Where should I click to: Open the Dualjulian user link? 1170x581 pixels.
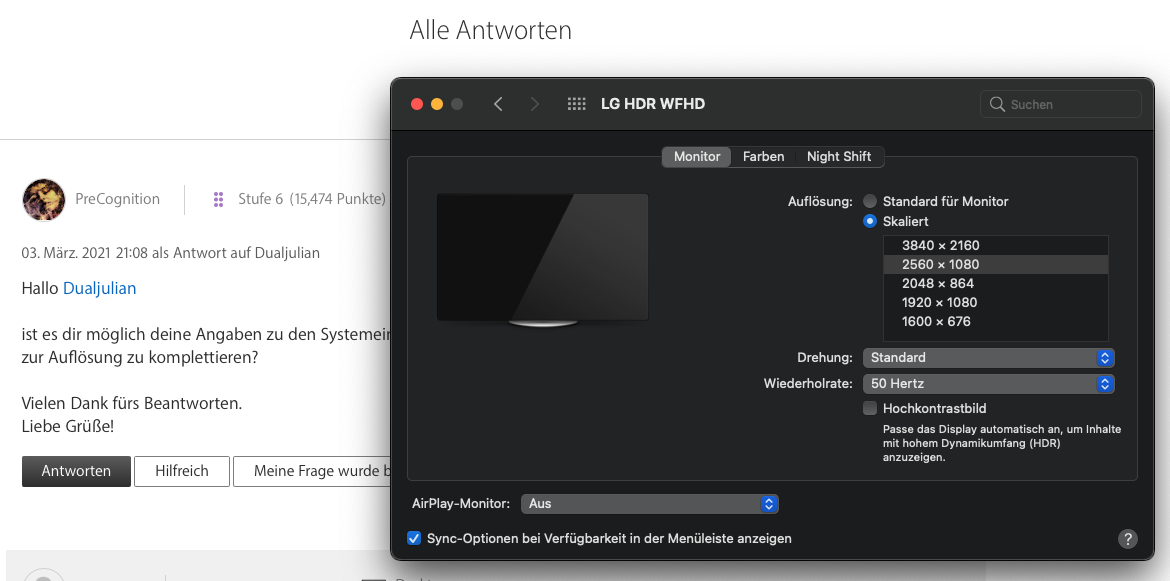(x=99, y=288)
